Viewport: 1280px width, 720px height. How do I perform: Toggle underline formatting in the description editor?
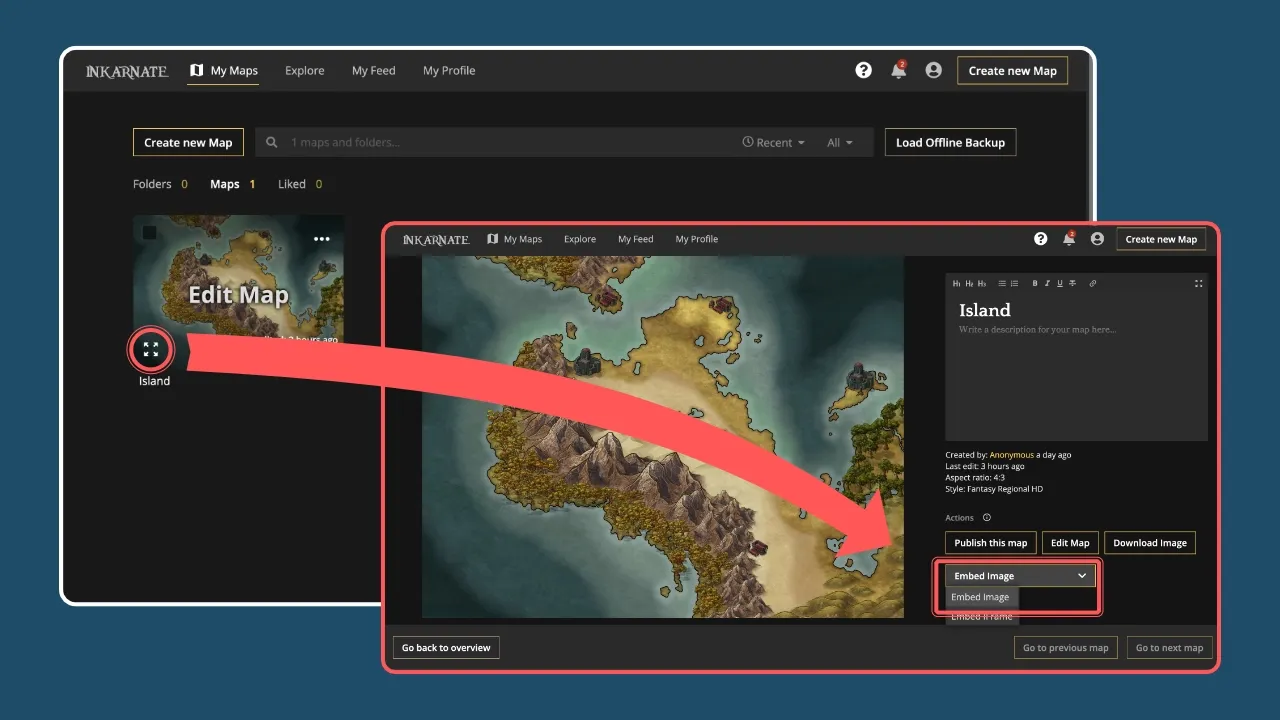[x=1059, y=284]
